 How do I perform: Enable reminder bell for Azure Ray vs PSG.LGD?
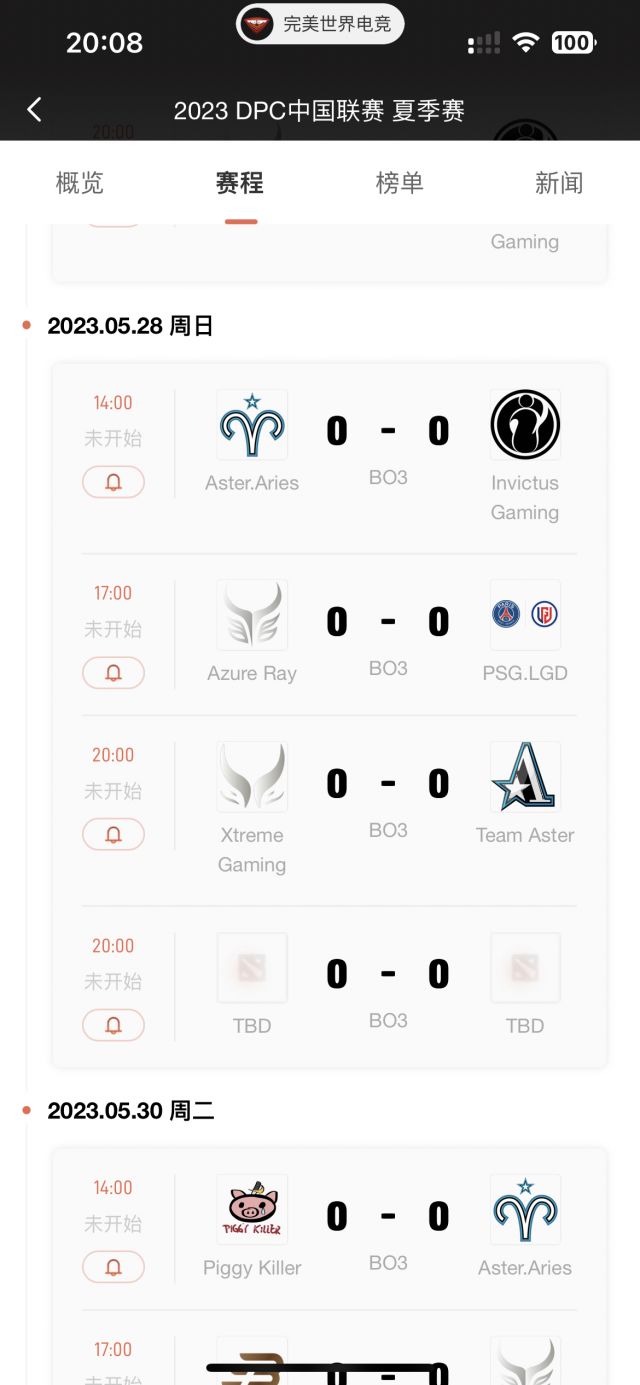113,673
